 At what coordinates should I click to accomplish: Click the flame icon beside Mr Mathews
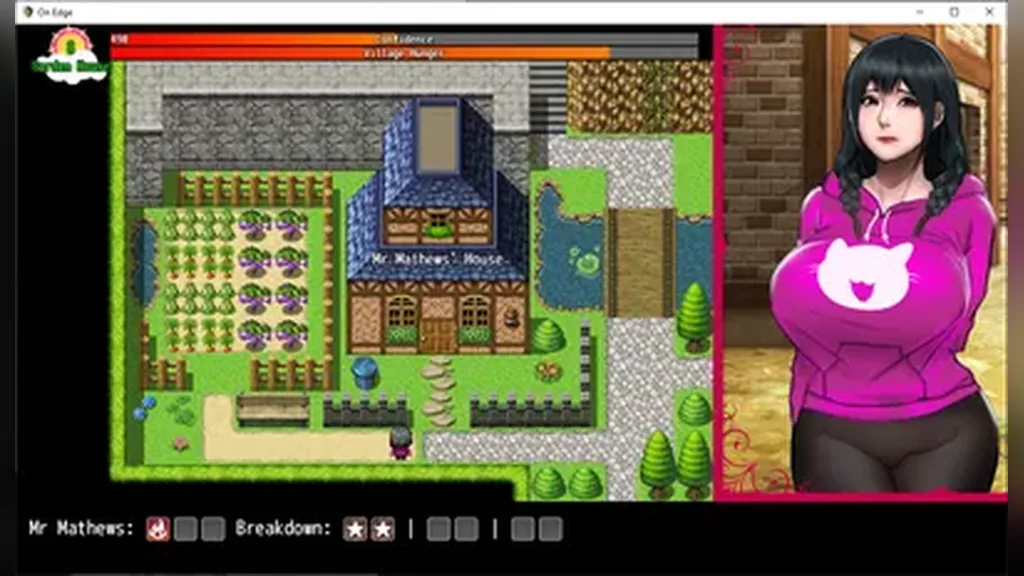[x=157, y=529]
